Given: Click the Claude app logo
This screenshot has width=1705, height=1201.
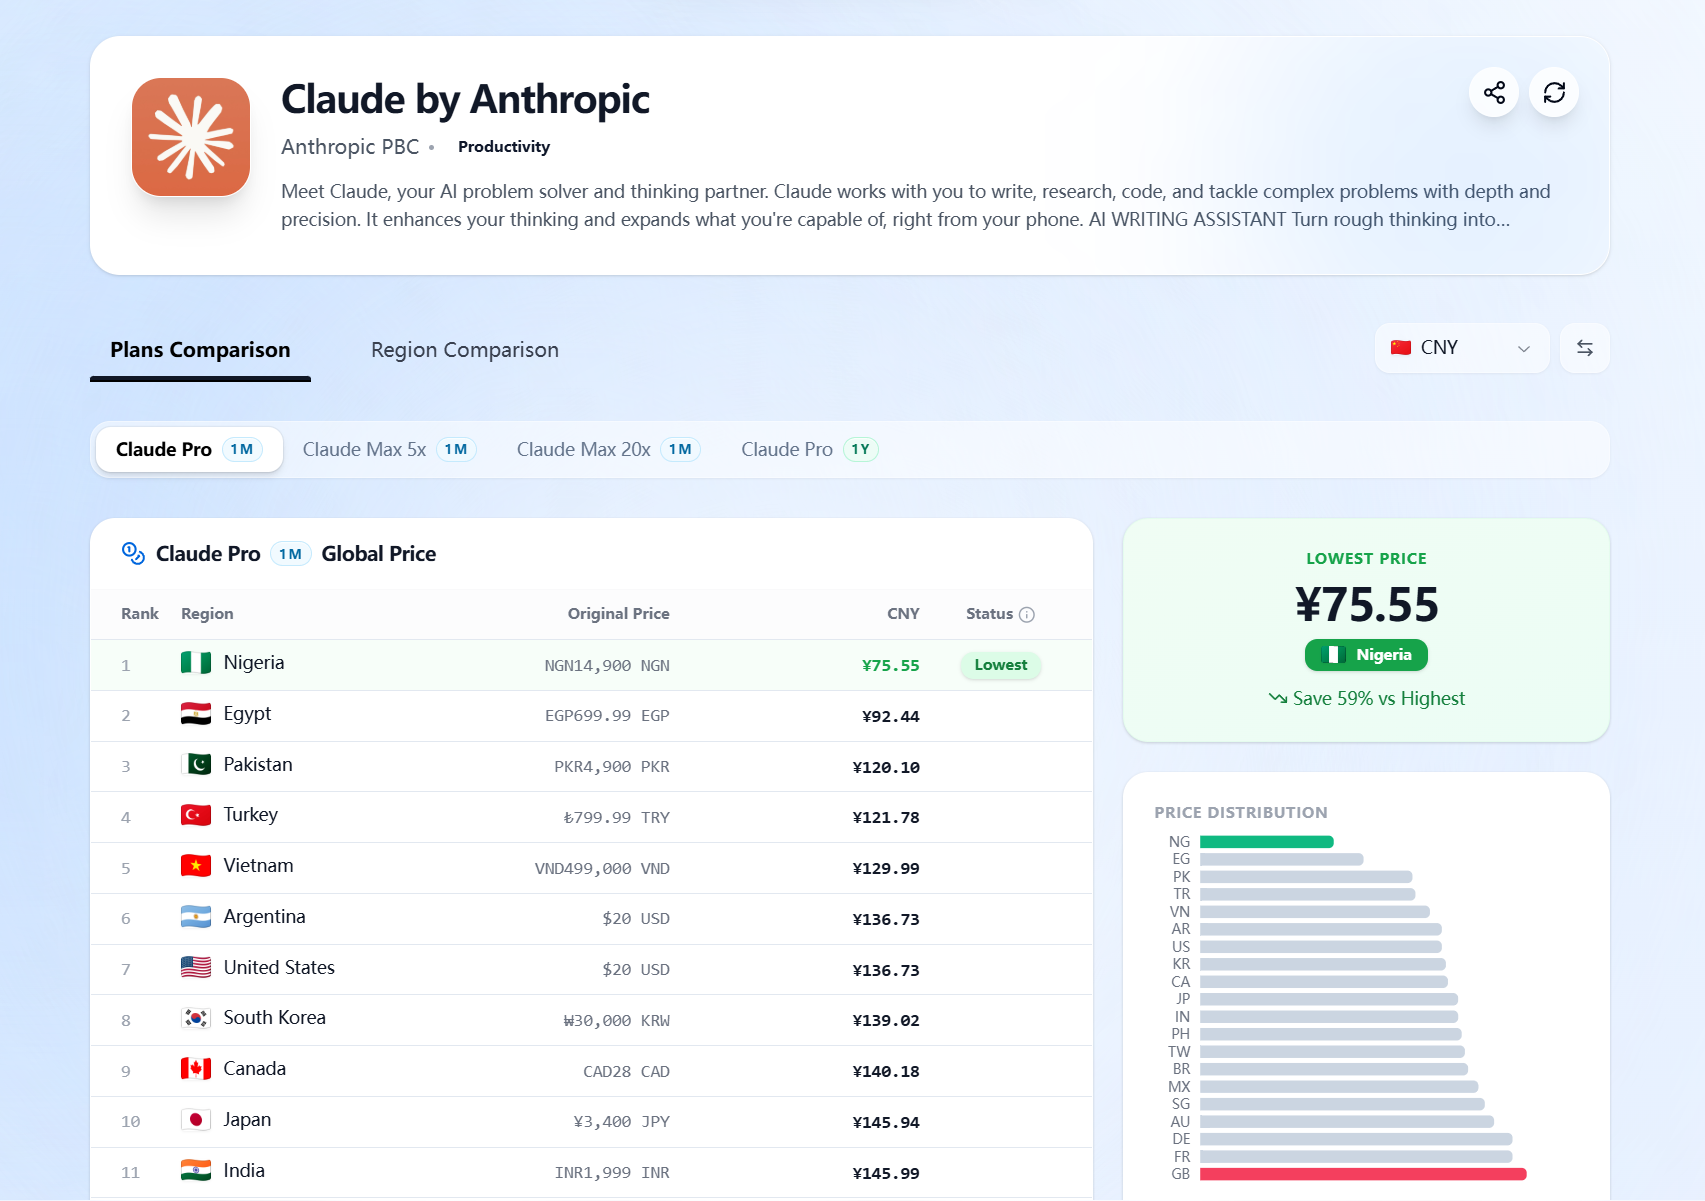Looking at the screenshot, I should [191, 137].
